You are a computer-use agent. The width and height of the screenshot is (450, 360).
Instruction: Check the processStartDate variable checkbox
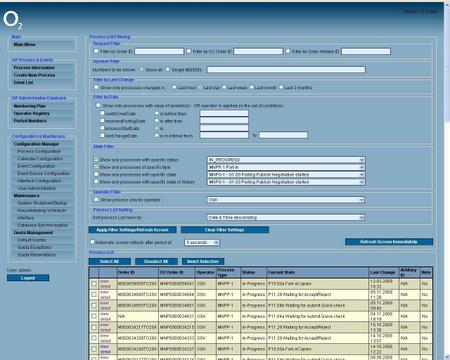coord(102,128)
